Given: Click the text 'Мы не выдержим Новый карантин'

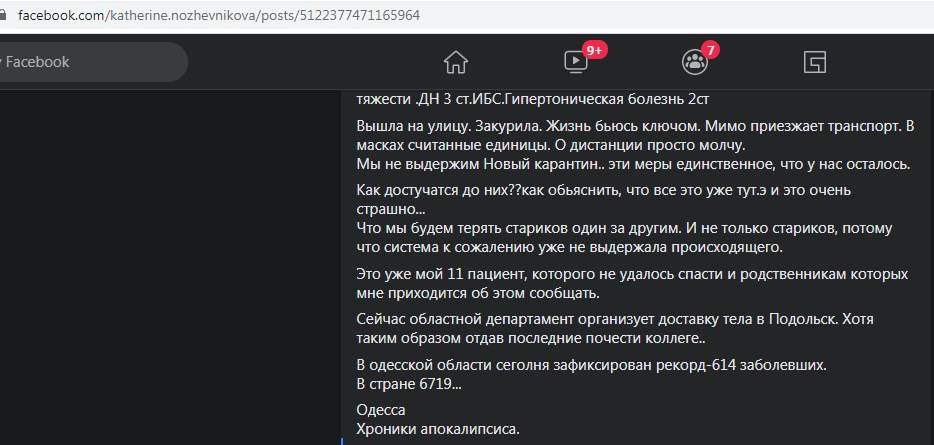Looking at the screenshot, I should point(477,165).
